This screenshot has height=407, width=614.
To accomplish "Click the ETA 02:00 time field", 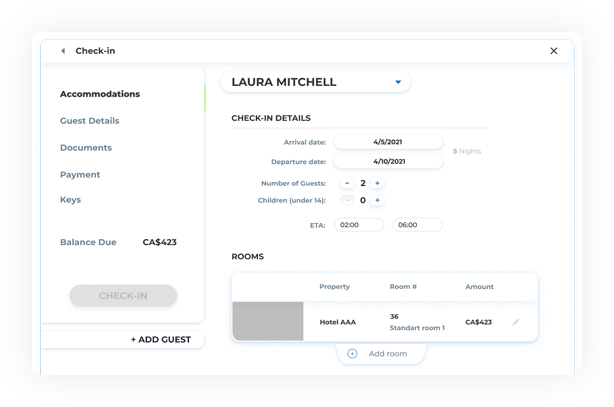I will pyautogui.click(x=358, y=225).
